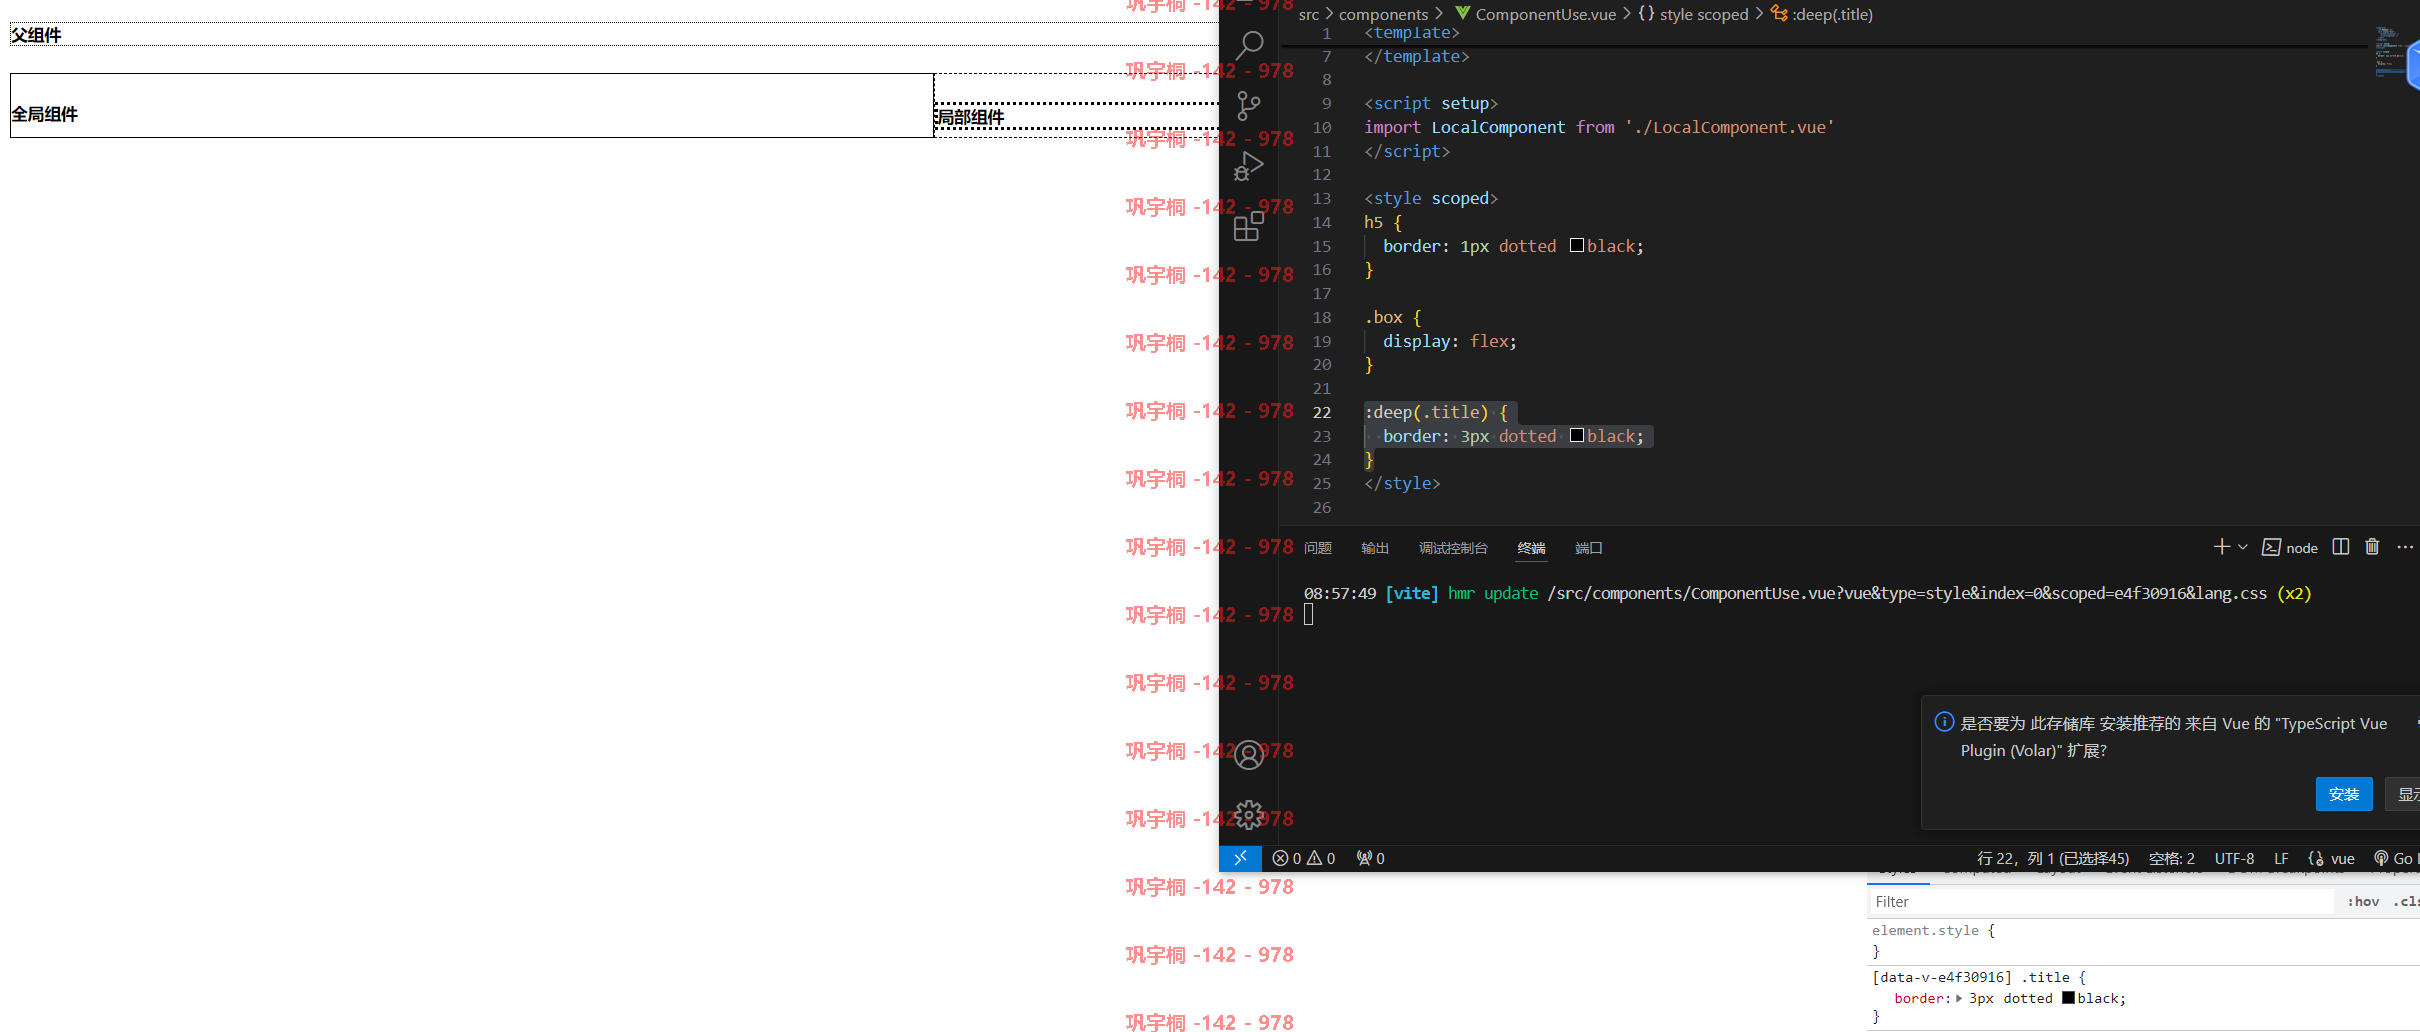Change encoding via UTF-8 status item
Screen dimensions: 2420x1032
(x=2234, y=858)
